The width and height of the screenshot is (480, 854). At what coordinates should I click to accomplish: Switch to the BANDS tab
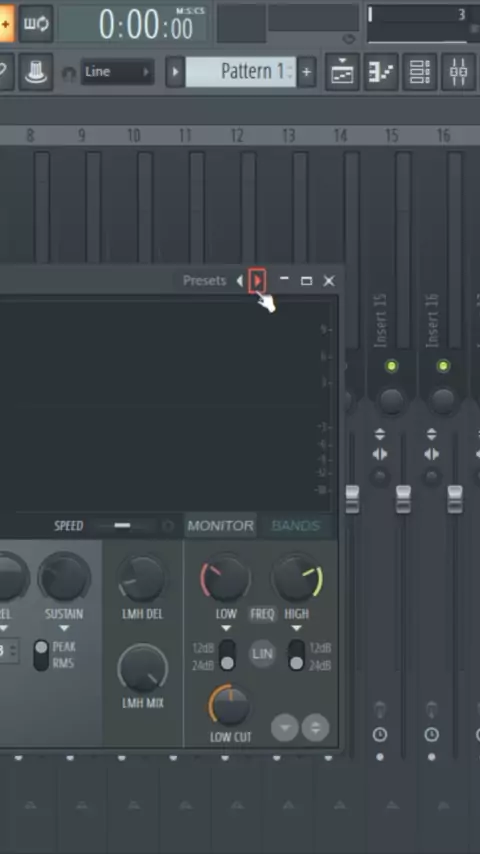296,526
